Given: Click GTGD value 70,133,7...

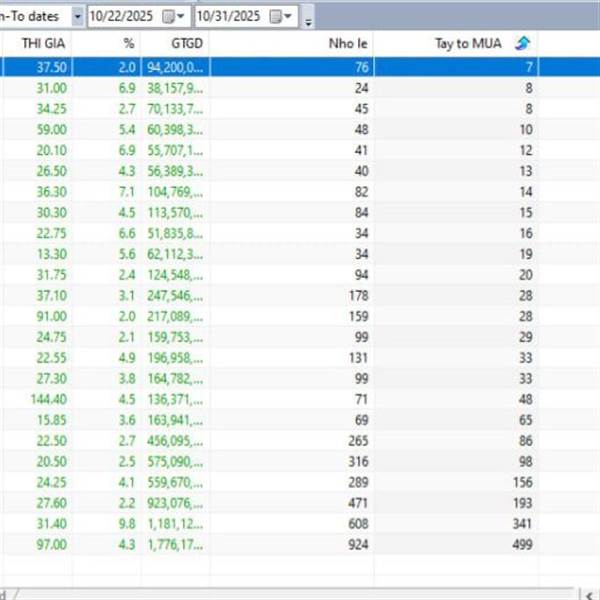Looking at the screenshot, I should pos(175,109).
